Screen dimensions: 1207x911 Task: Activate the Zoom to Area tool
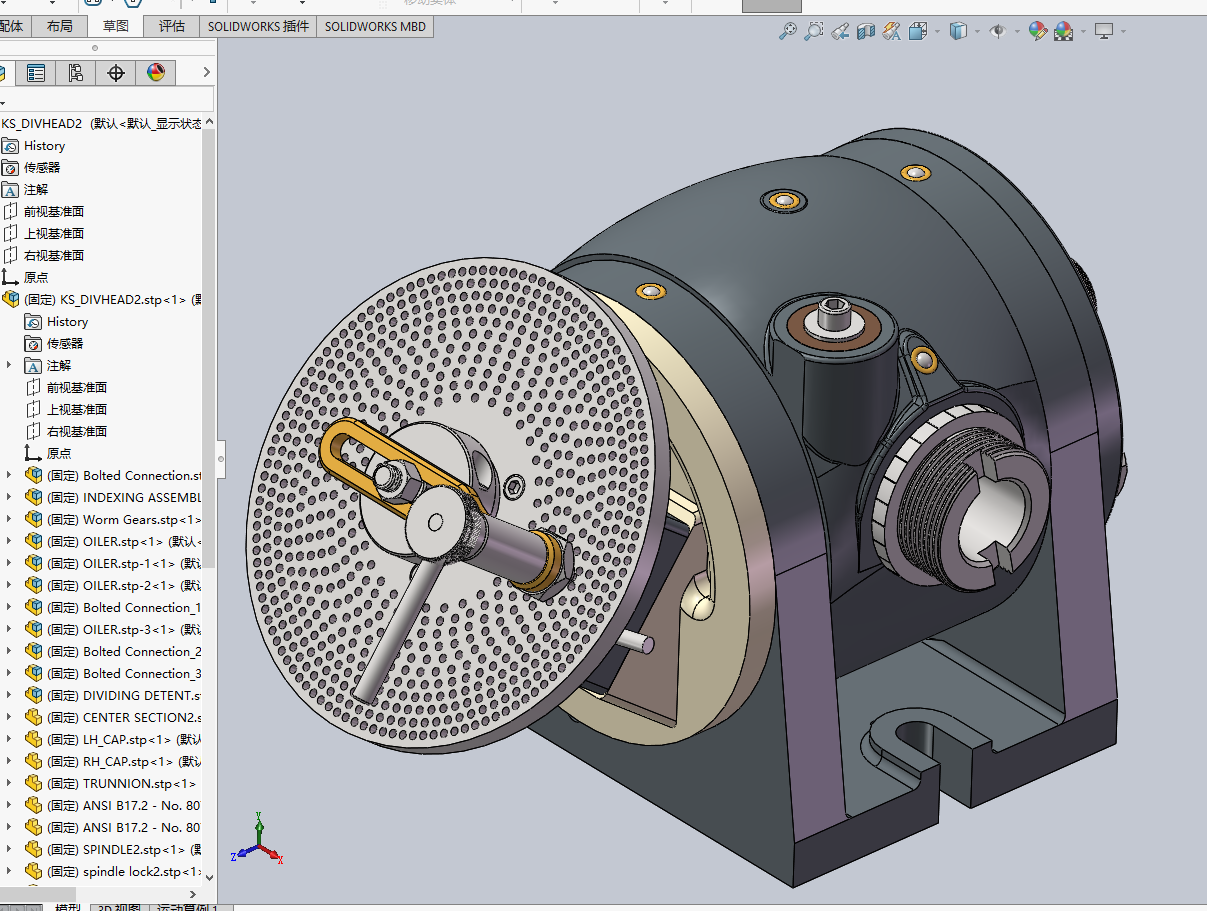click(x=814, y=32)
